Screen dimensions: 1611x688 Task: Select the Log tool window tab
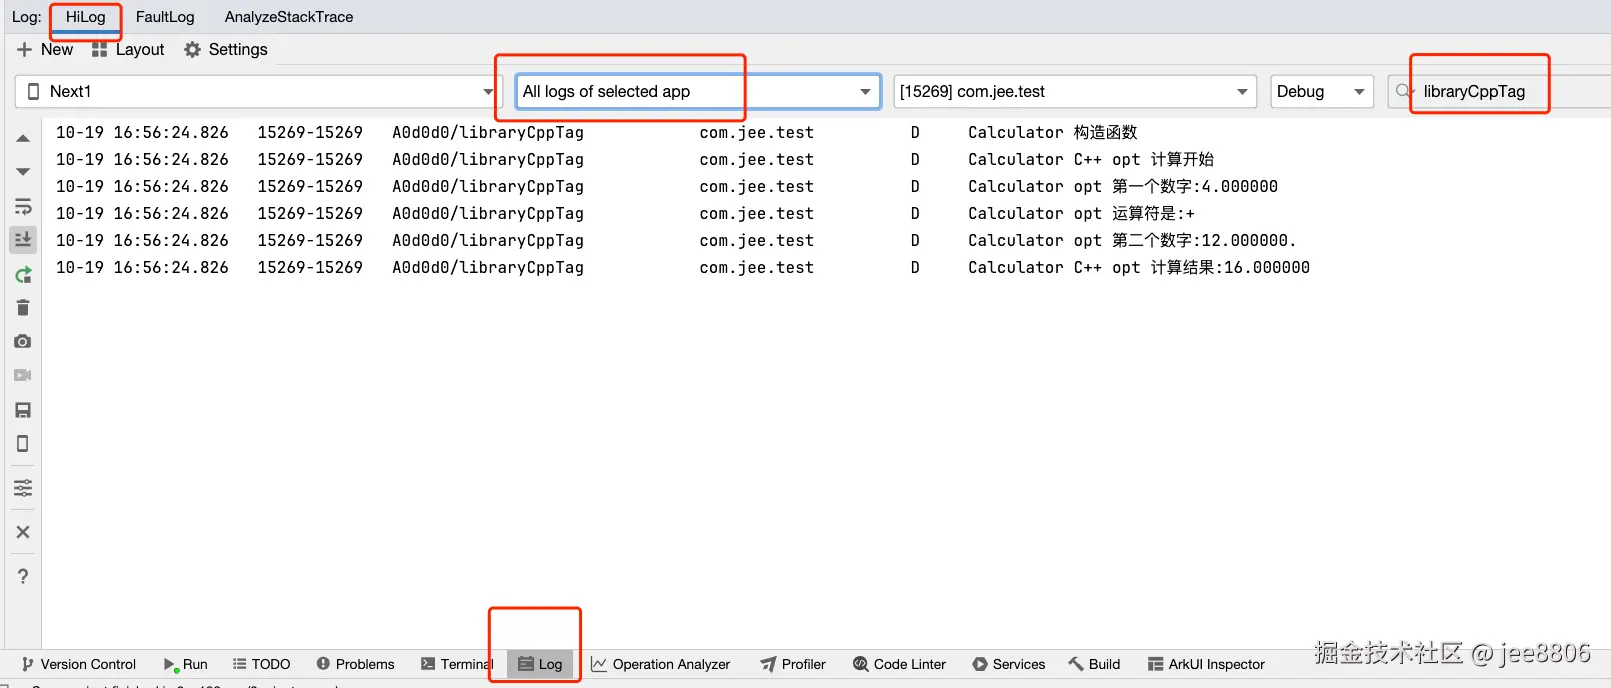coord(541,664)
